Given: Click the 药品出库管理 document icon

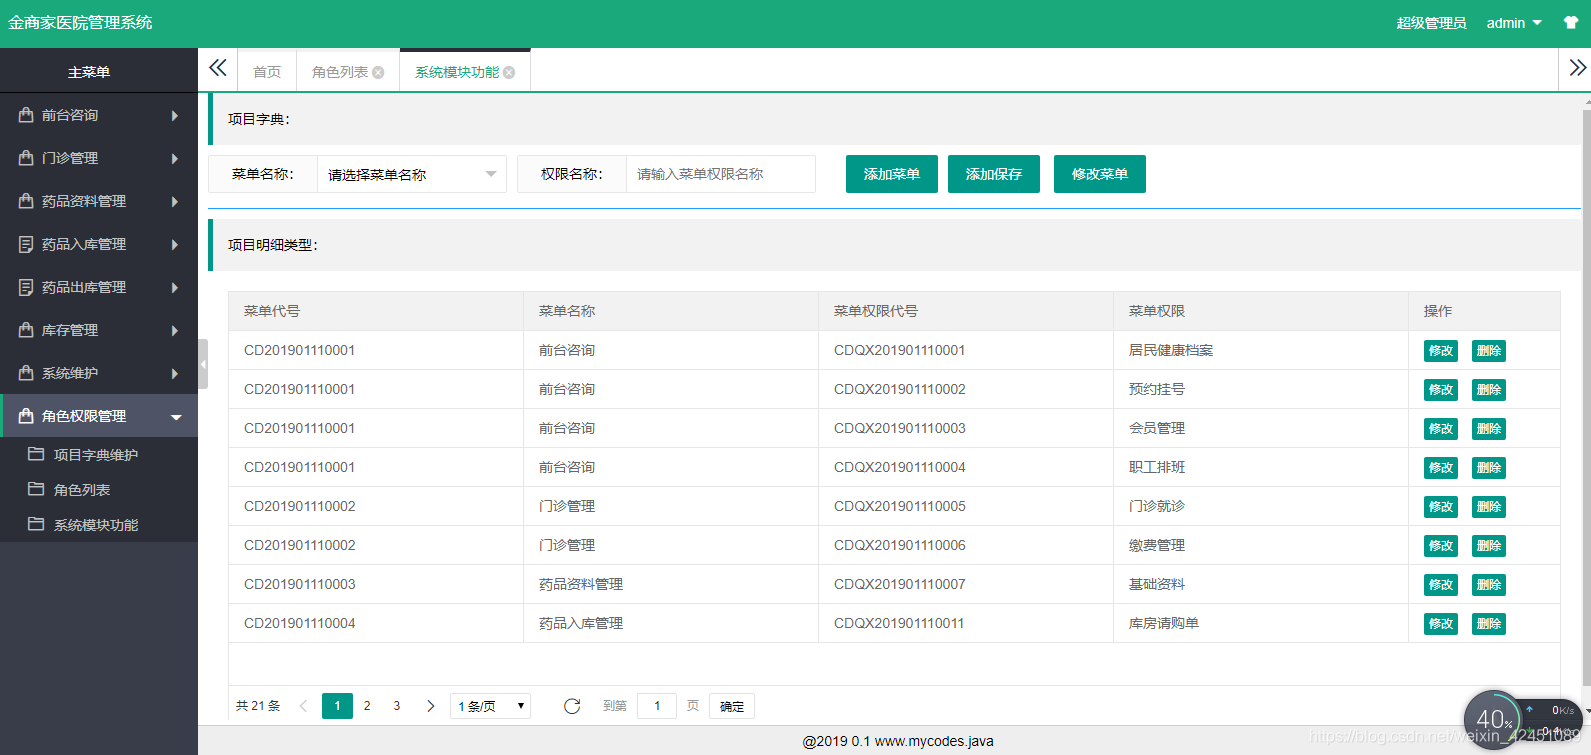Looking at the screenshot, I should point(26,287).
